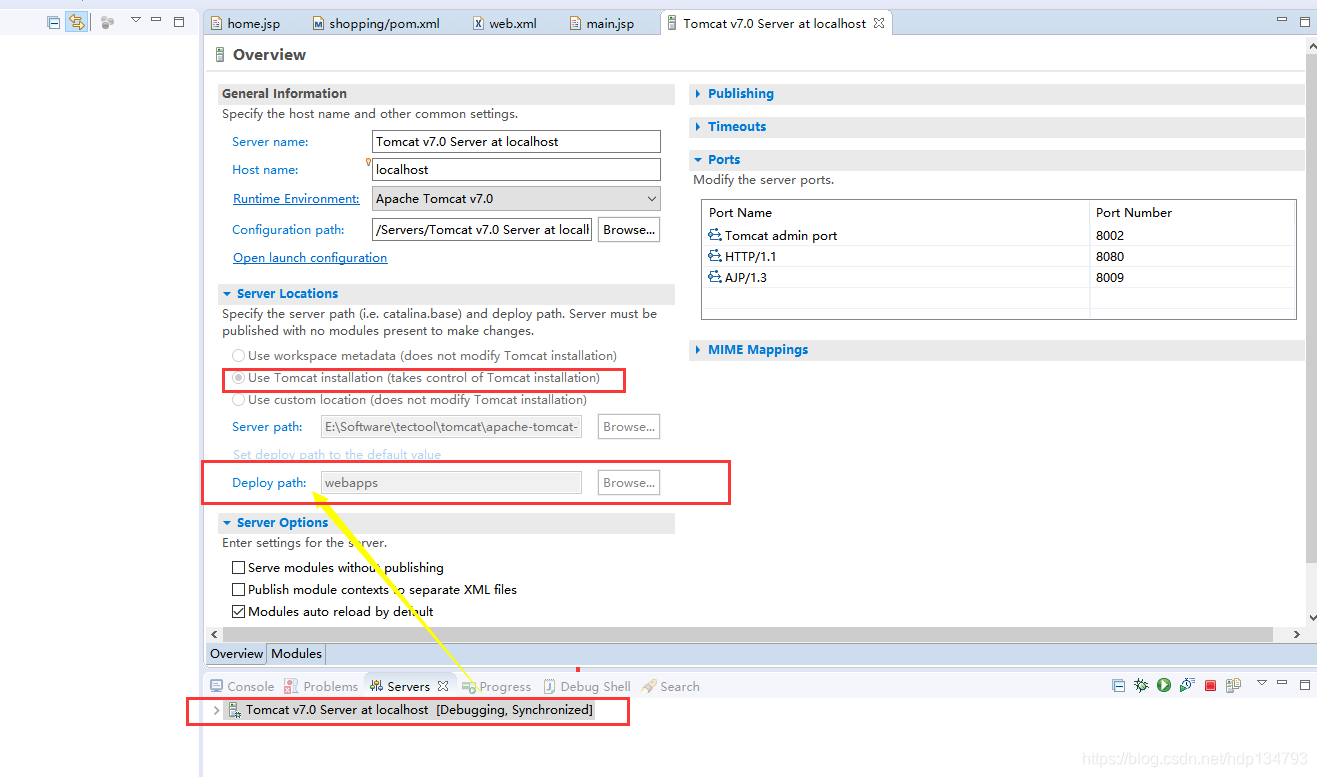Start the server in debug mode
Image resolution: width=1317 pixels, height=777 pixels.
(x=1141, y=686)
